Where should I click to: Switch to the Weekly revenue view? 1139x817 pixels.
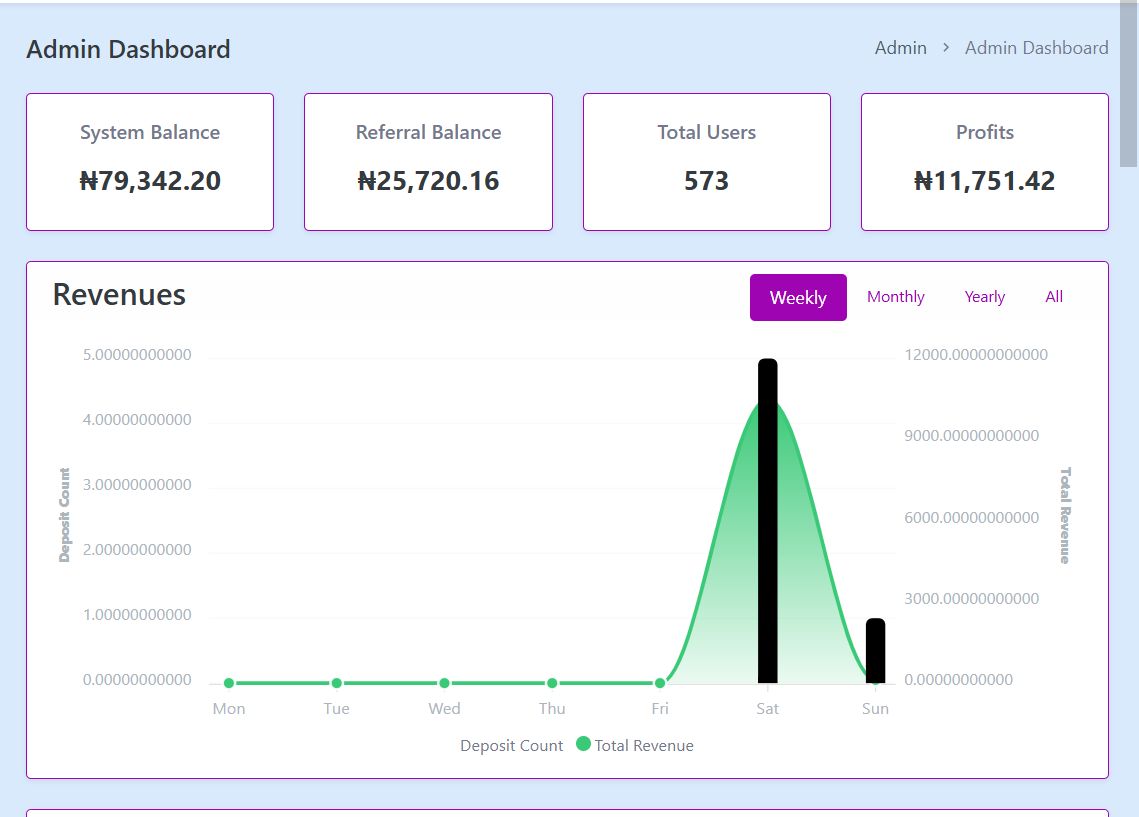pos(798,298)
